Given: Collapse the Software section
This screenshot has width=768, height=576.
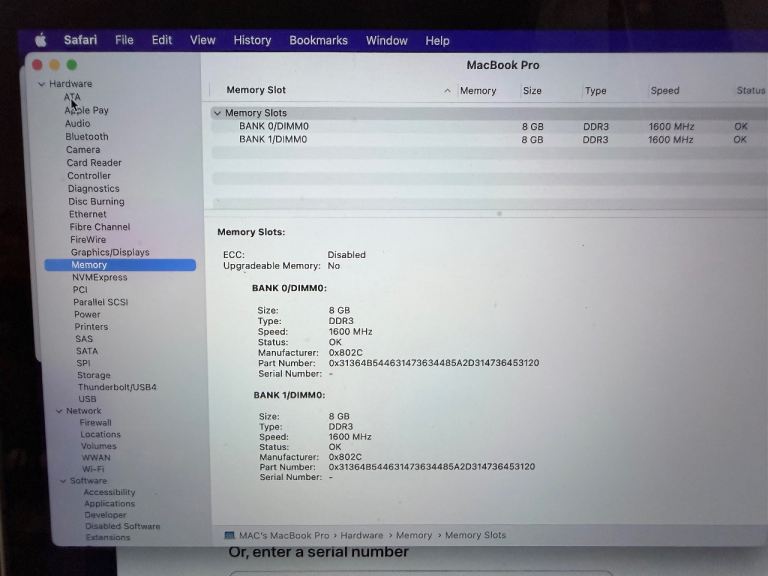Looking at the screenshot, I should (63, 481).
